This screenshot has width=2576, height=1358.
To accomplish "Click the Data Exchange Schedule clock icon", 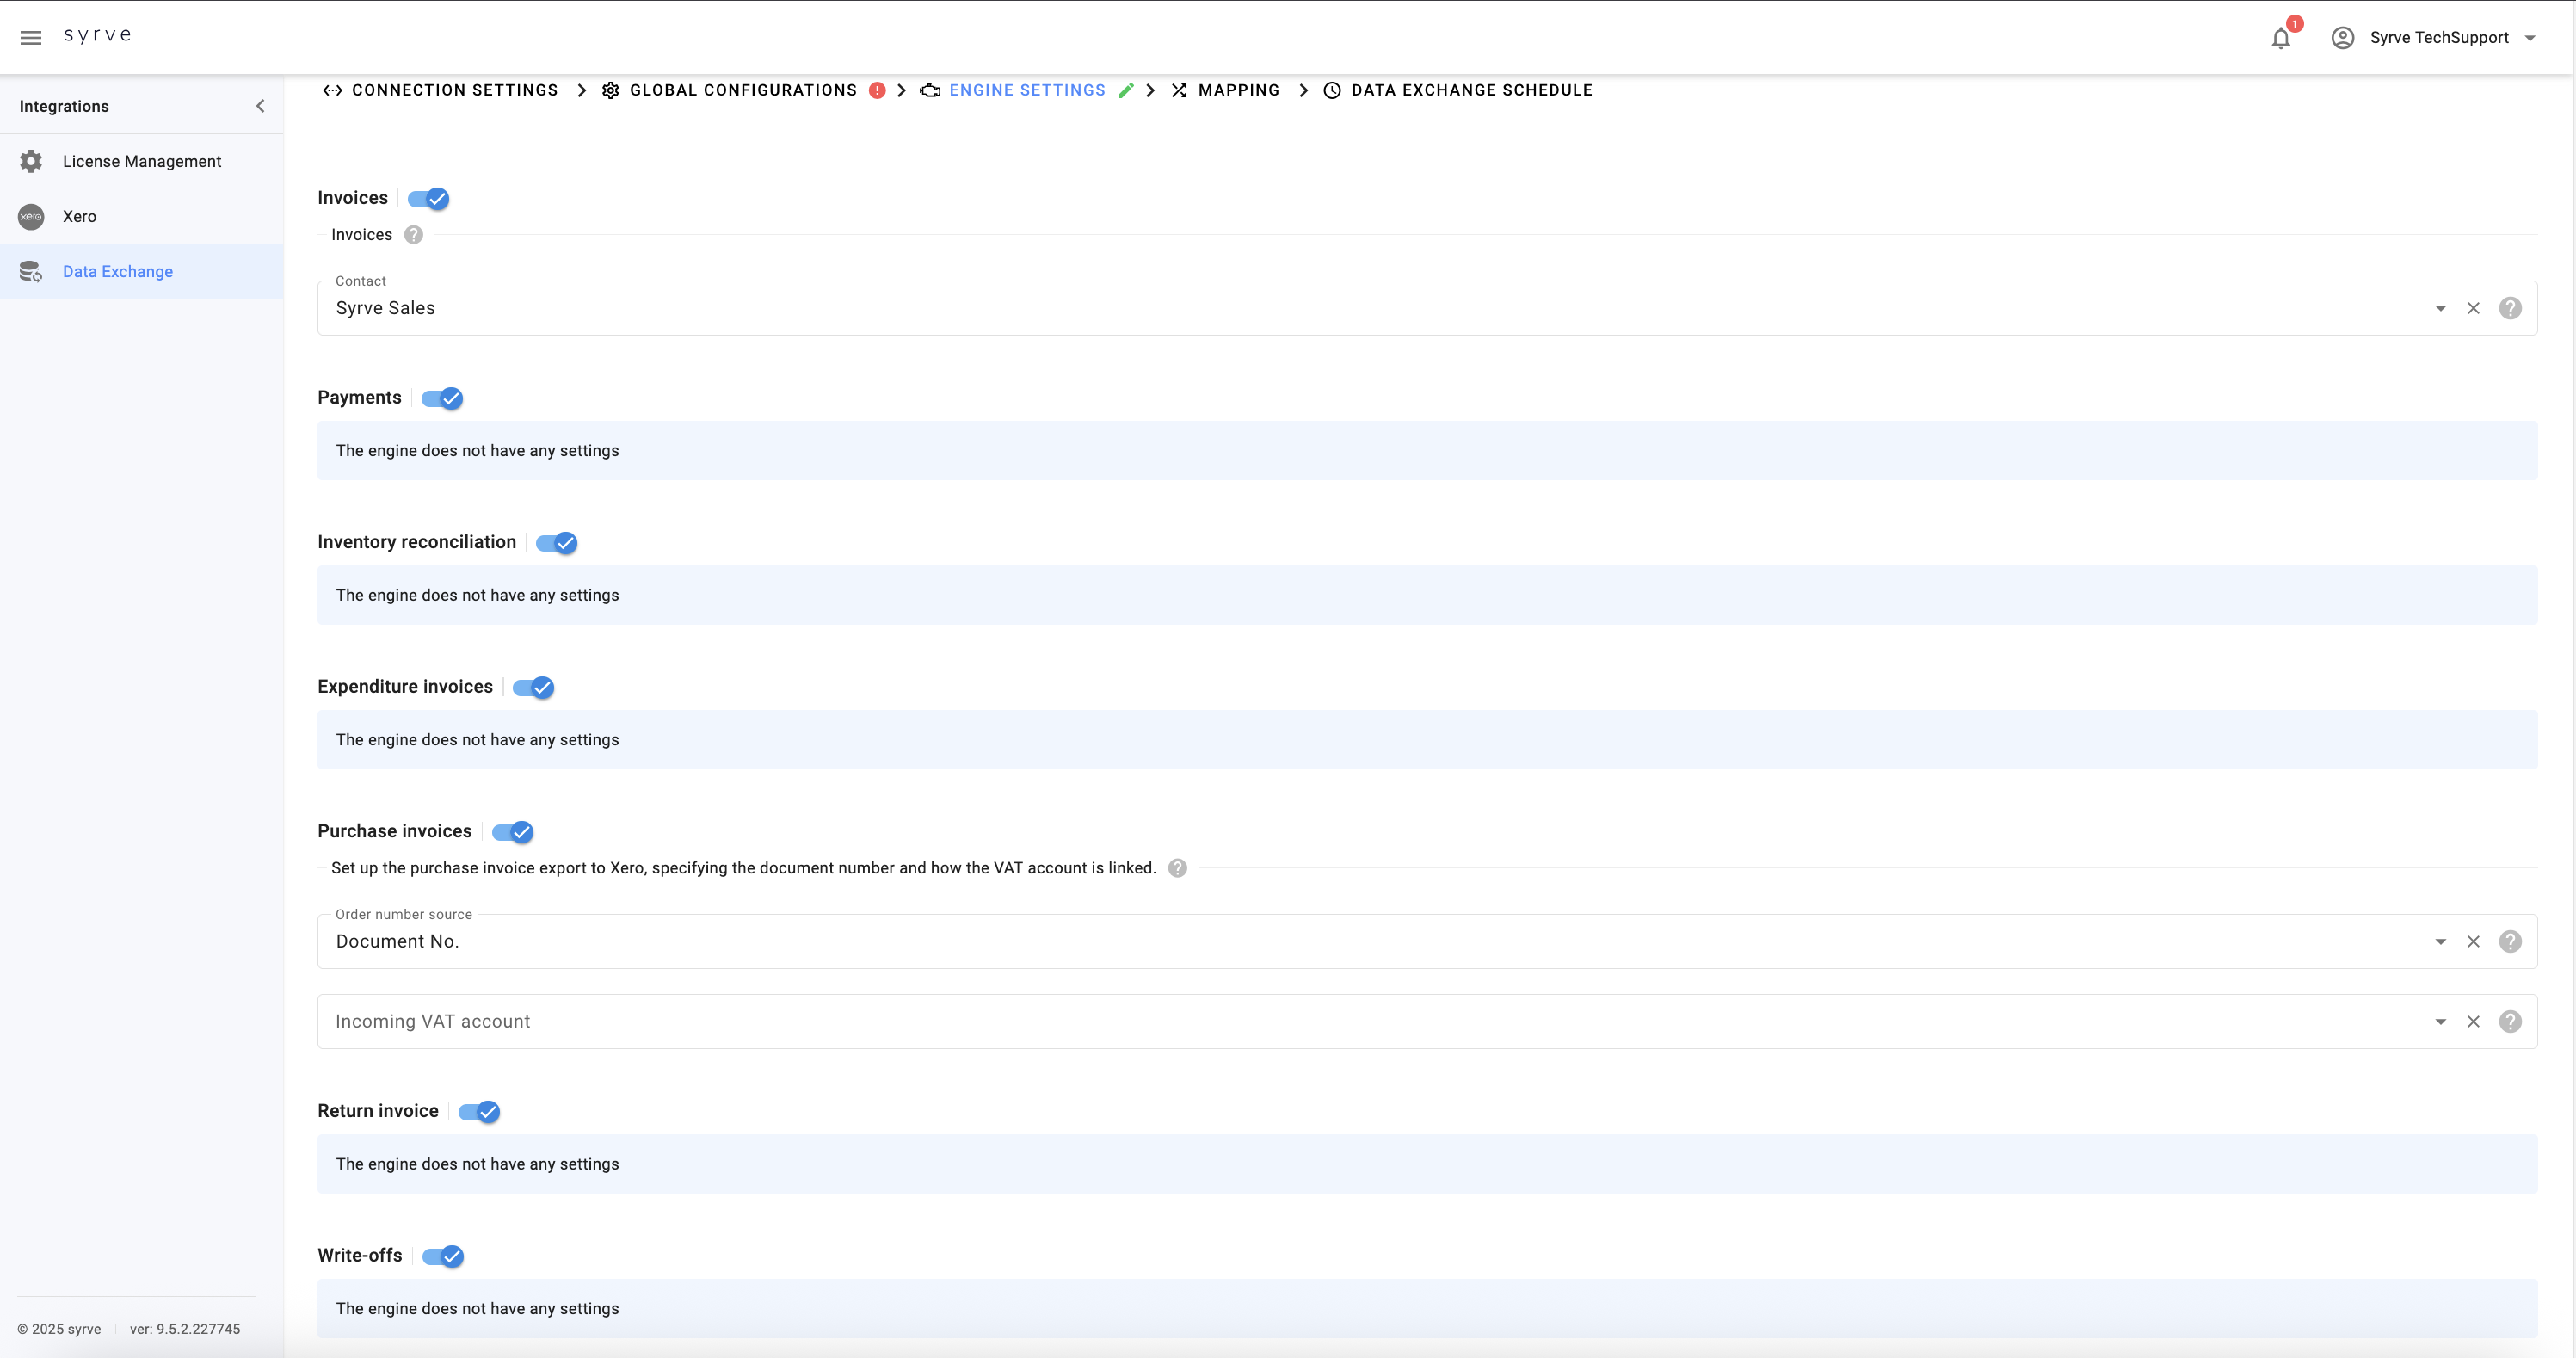I will (x=1332, y=90).
